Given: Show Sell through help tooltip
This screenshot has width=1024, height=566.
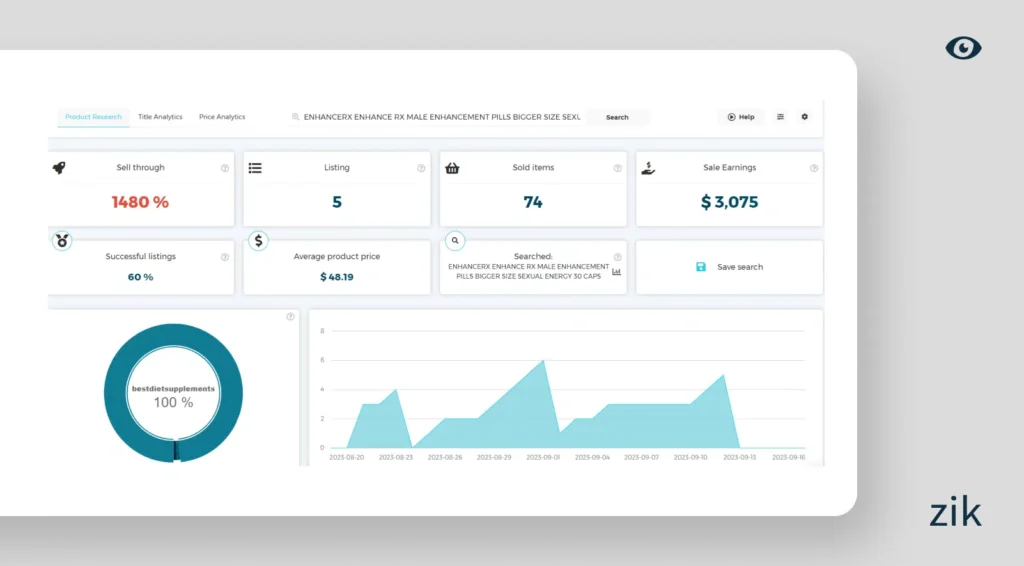Looking at the screenshot, I should (225, 168).
